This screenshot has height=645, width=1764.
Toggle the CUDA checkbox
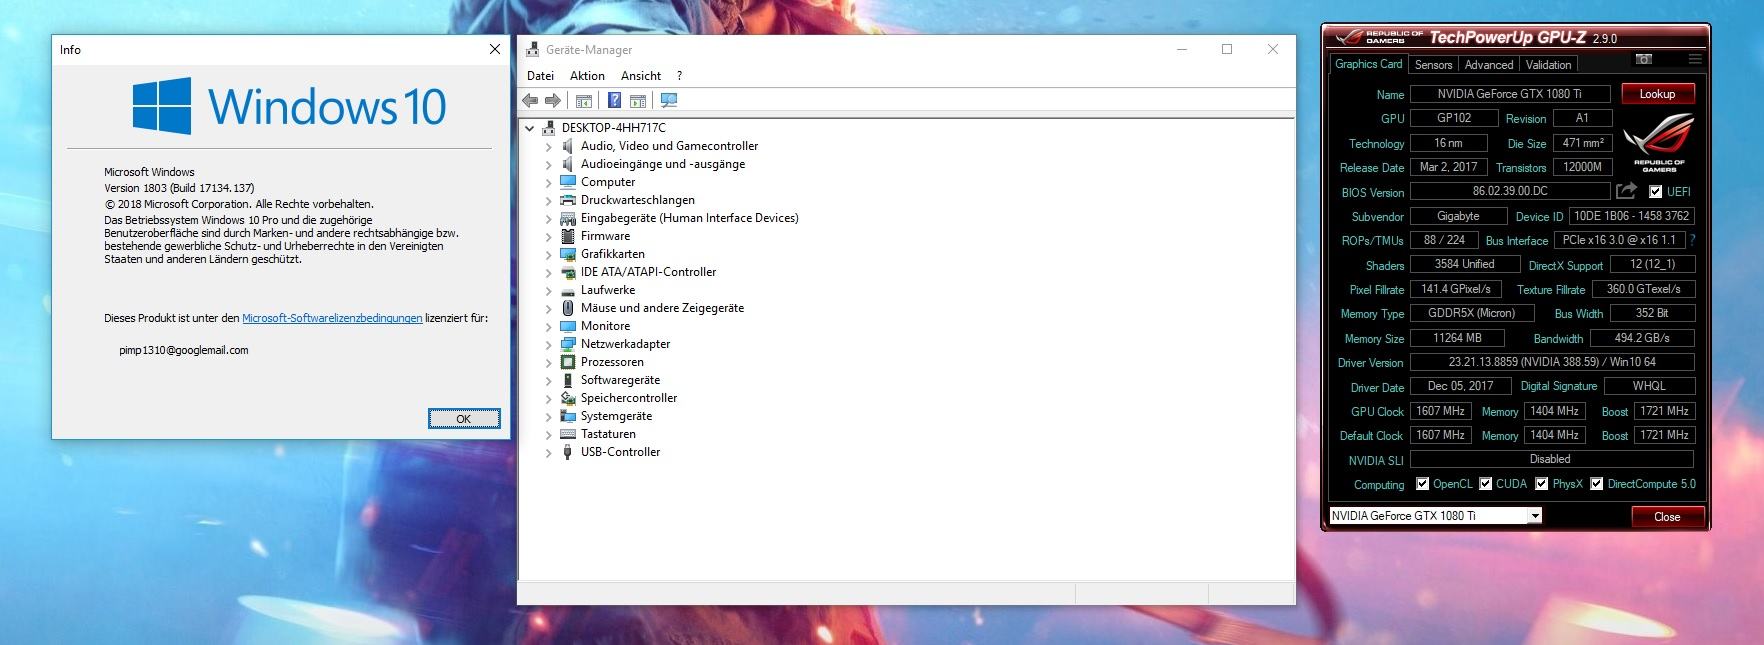(1485, 484)
